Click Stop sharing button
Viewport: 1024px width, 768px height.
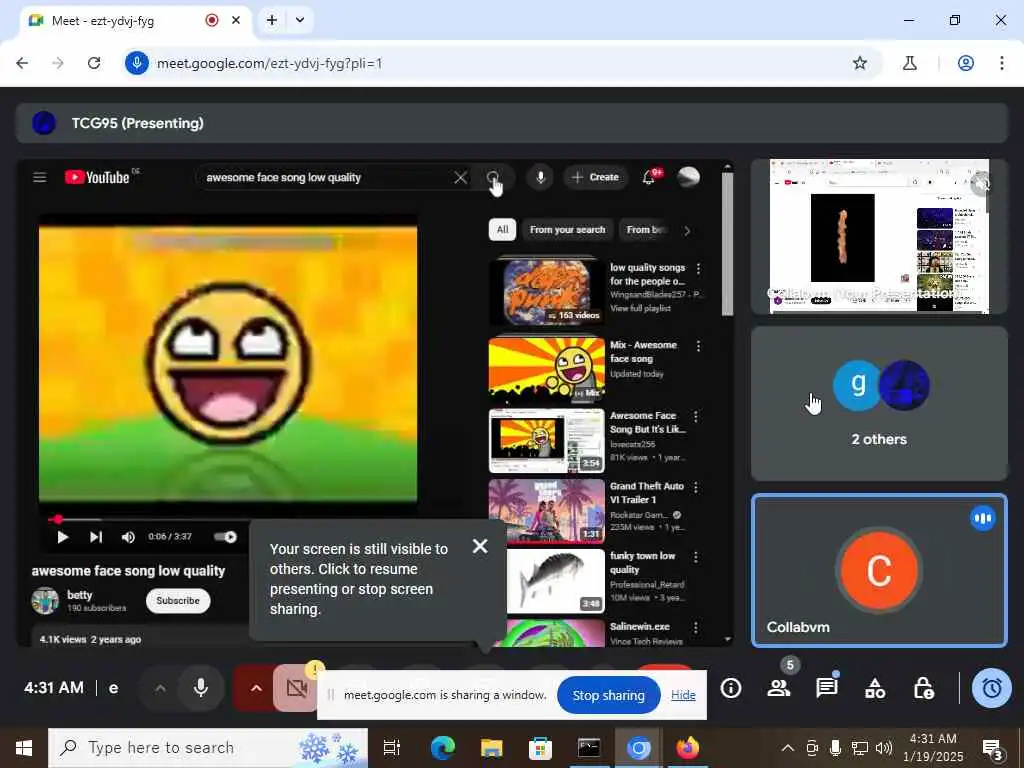[x=608, y=696]
